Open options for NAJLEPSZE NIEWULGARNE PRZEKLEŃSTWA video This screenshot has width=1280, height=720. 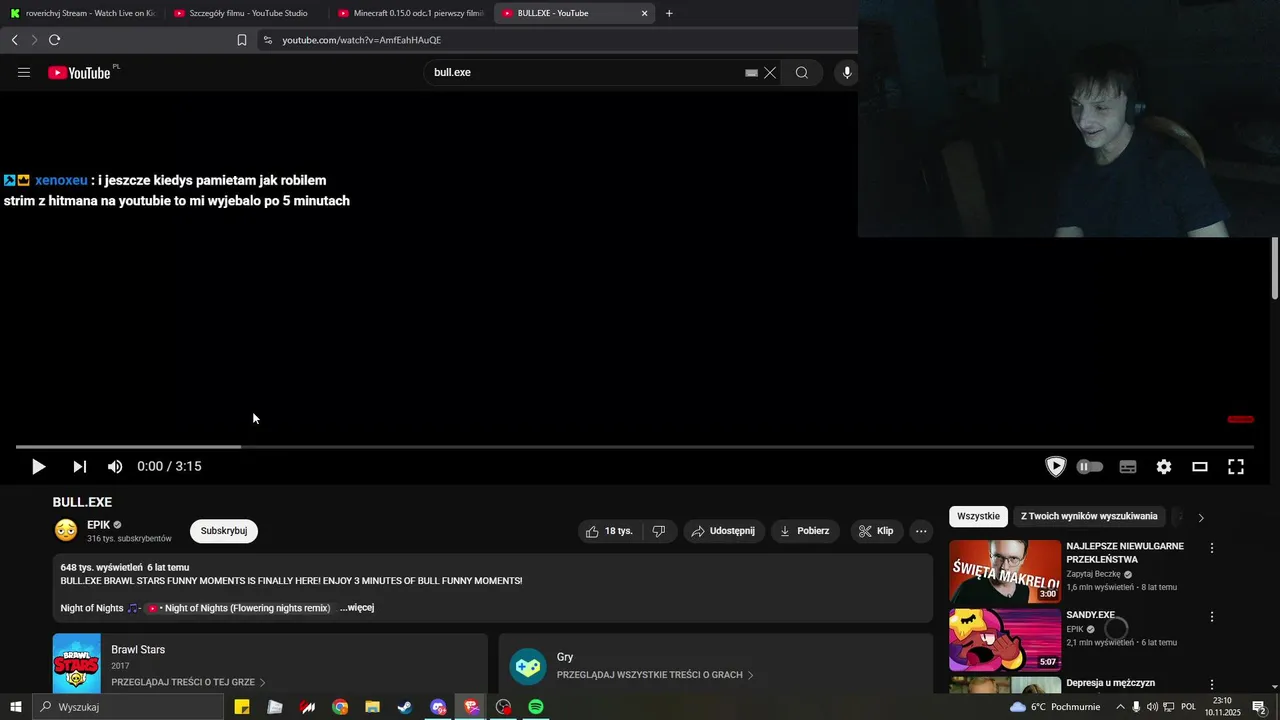(x=1212, y=548)
